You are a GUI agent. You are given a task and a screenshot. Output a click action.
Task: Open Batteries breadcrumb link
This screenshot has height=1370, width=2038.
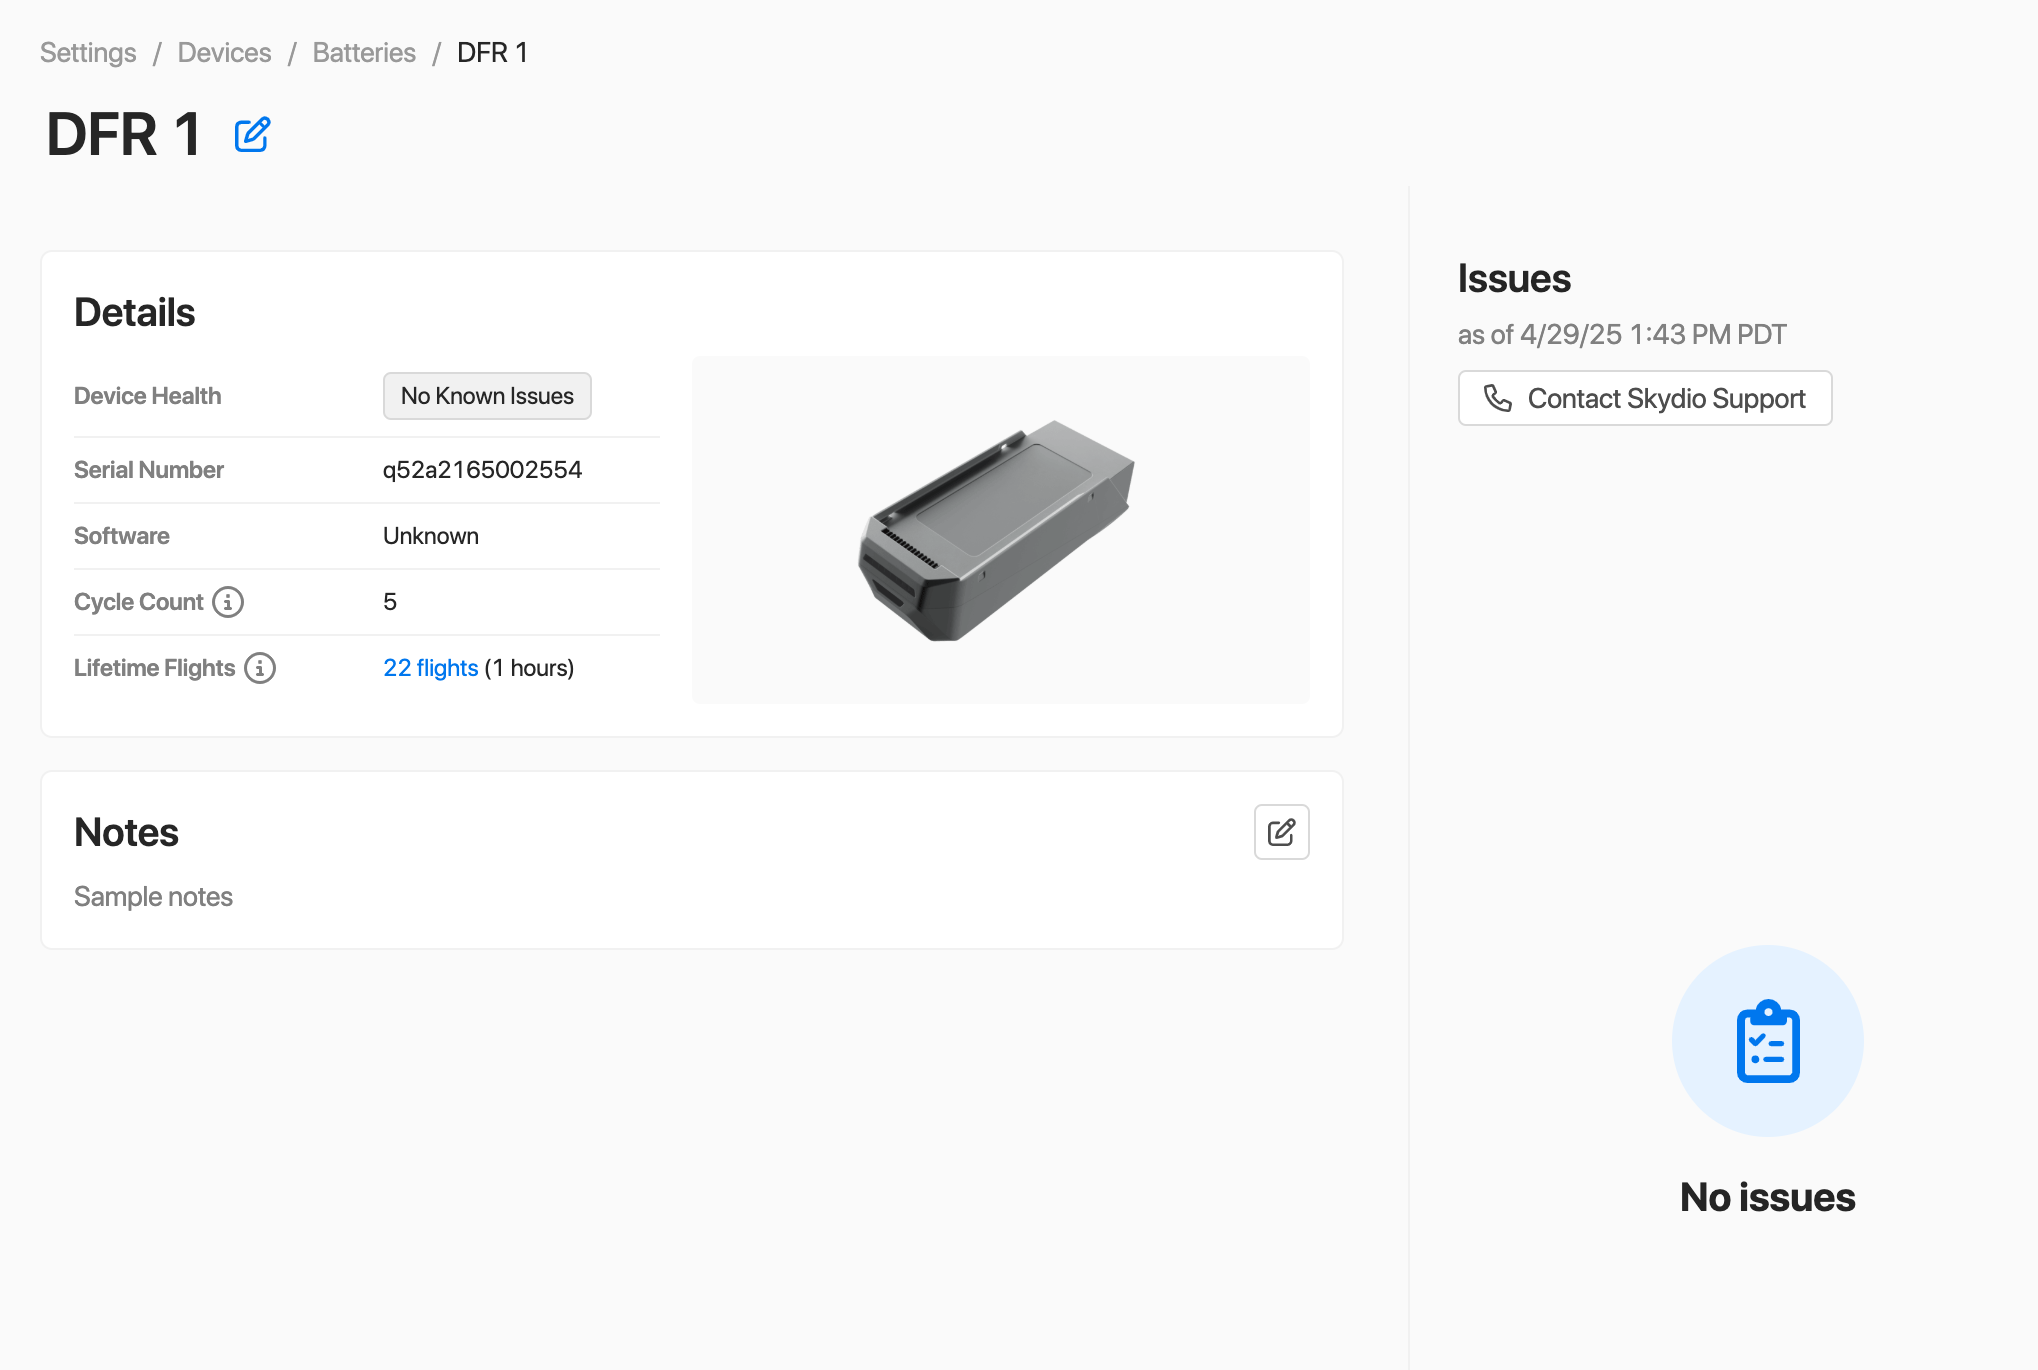coord(364,53)
